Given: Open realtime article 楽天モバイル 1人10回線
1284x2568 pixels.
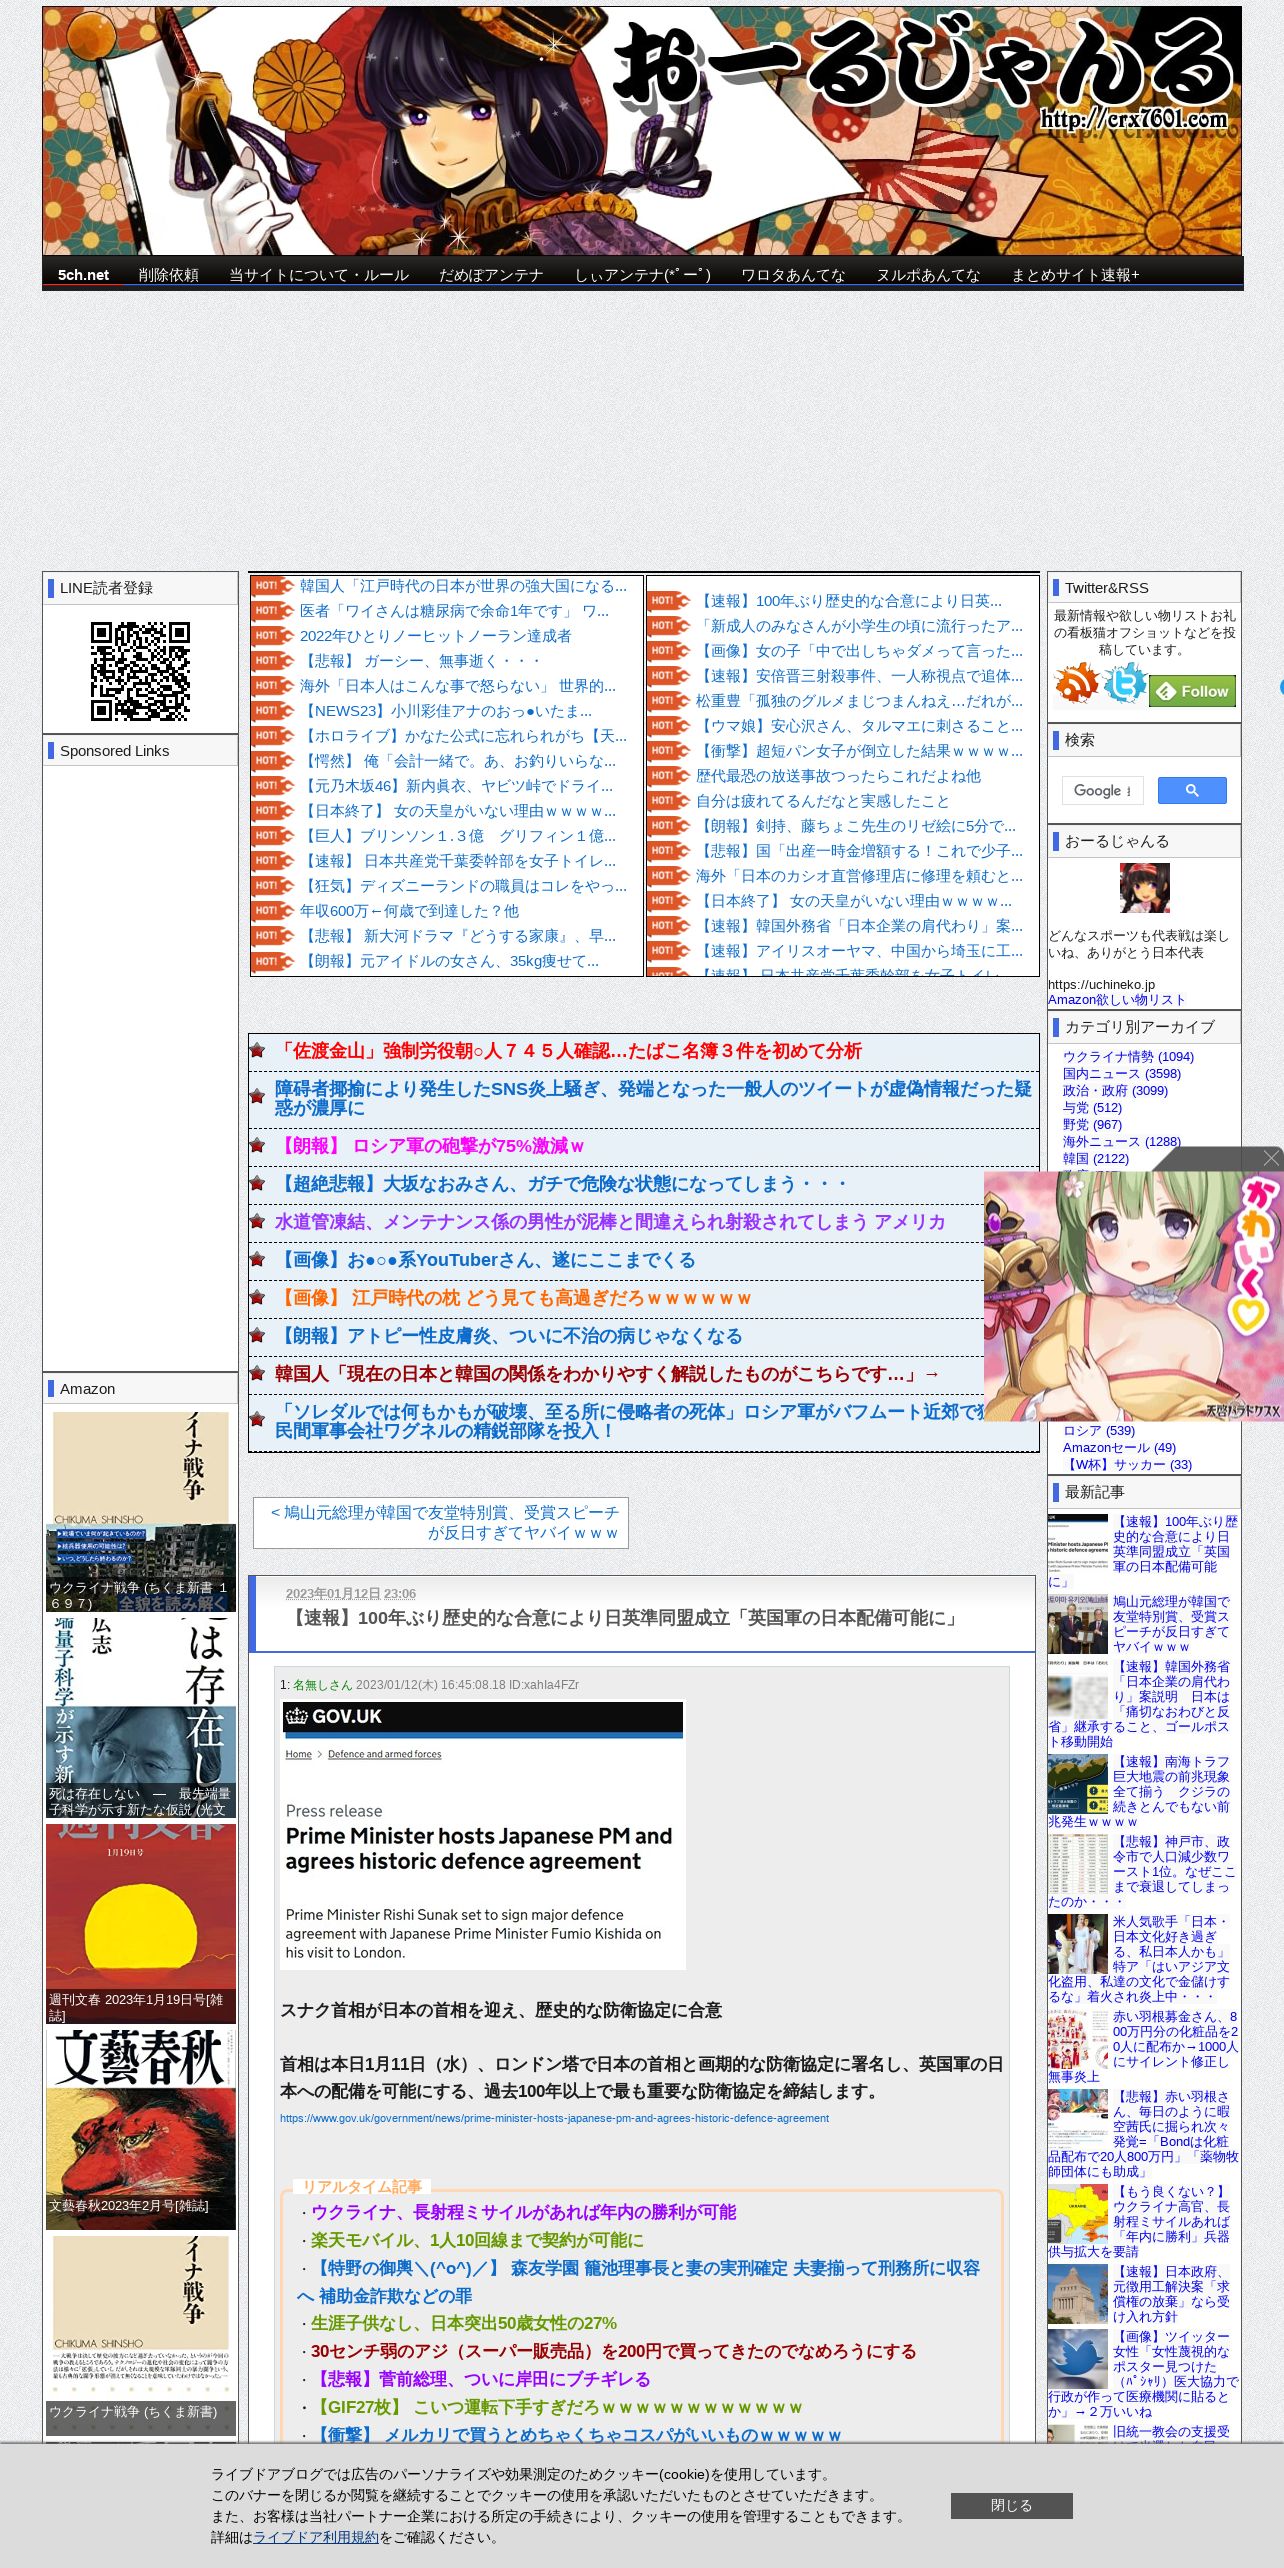Looking at the screenshot, I should (x=477, y=2240).
